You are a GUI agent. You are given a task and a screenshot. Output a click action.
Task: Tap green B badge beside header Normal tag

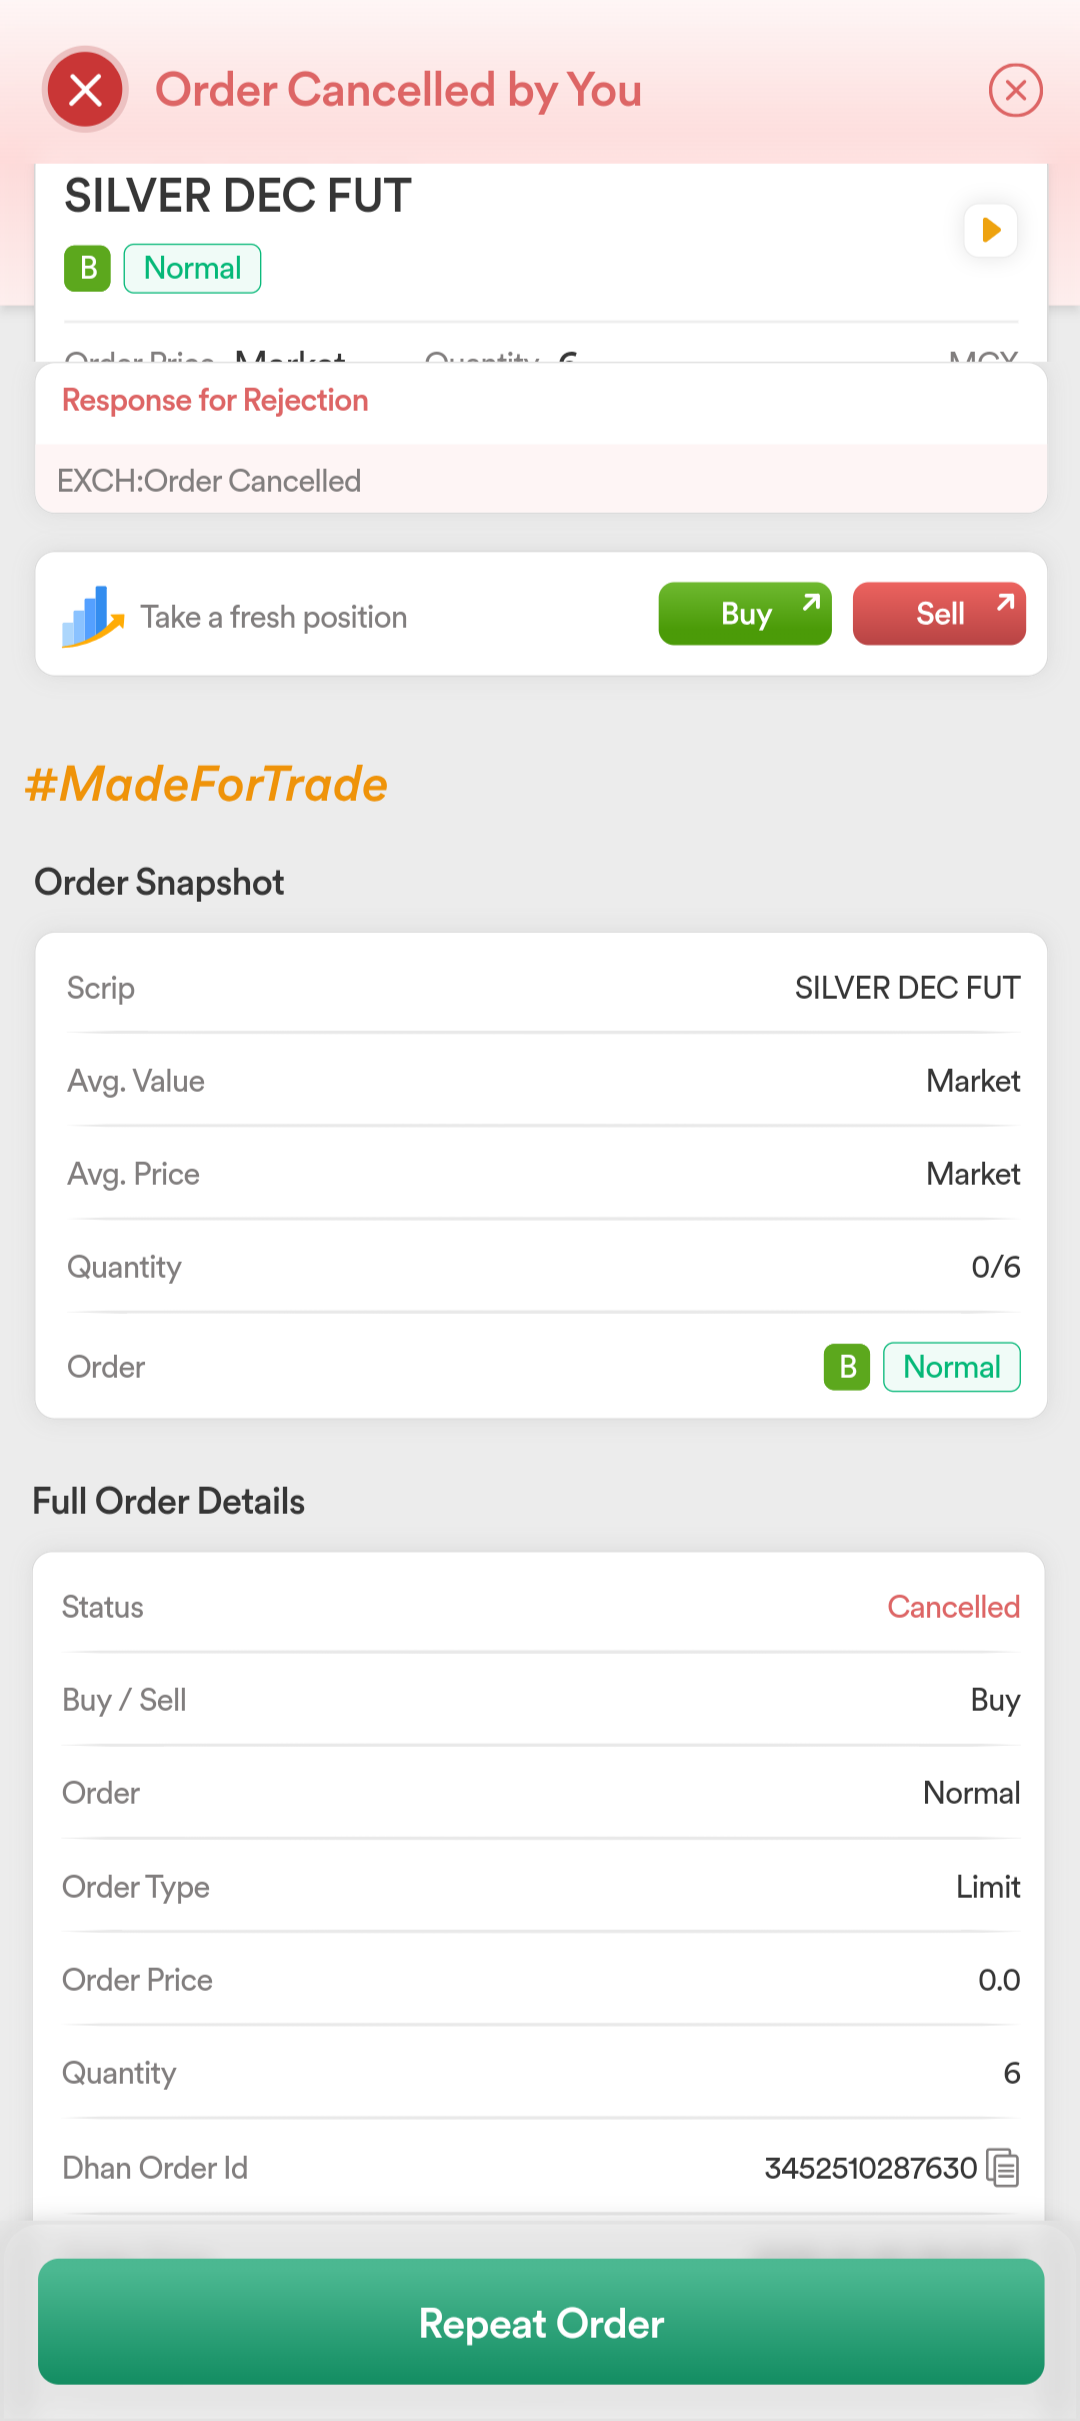tap(87, 268)
